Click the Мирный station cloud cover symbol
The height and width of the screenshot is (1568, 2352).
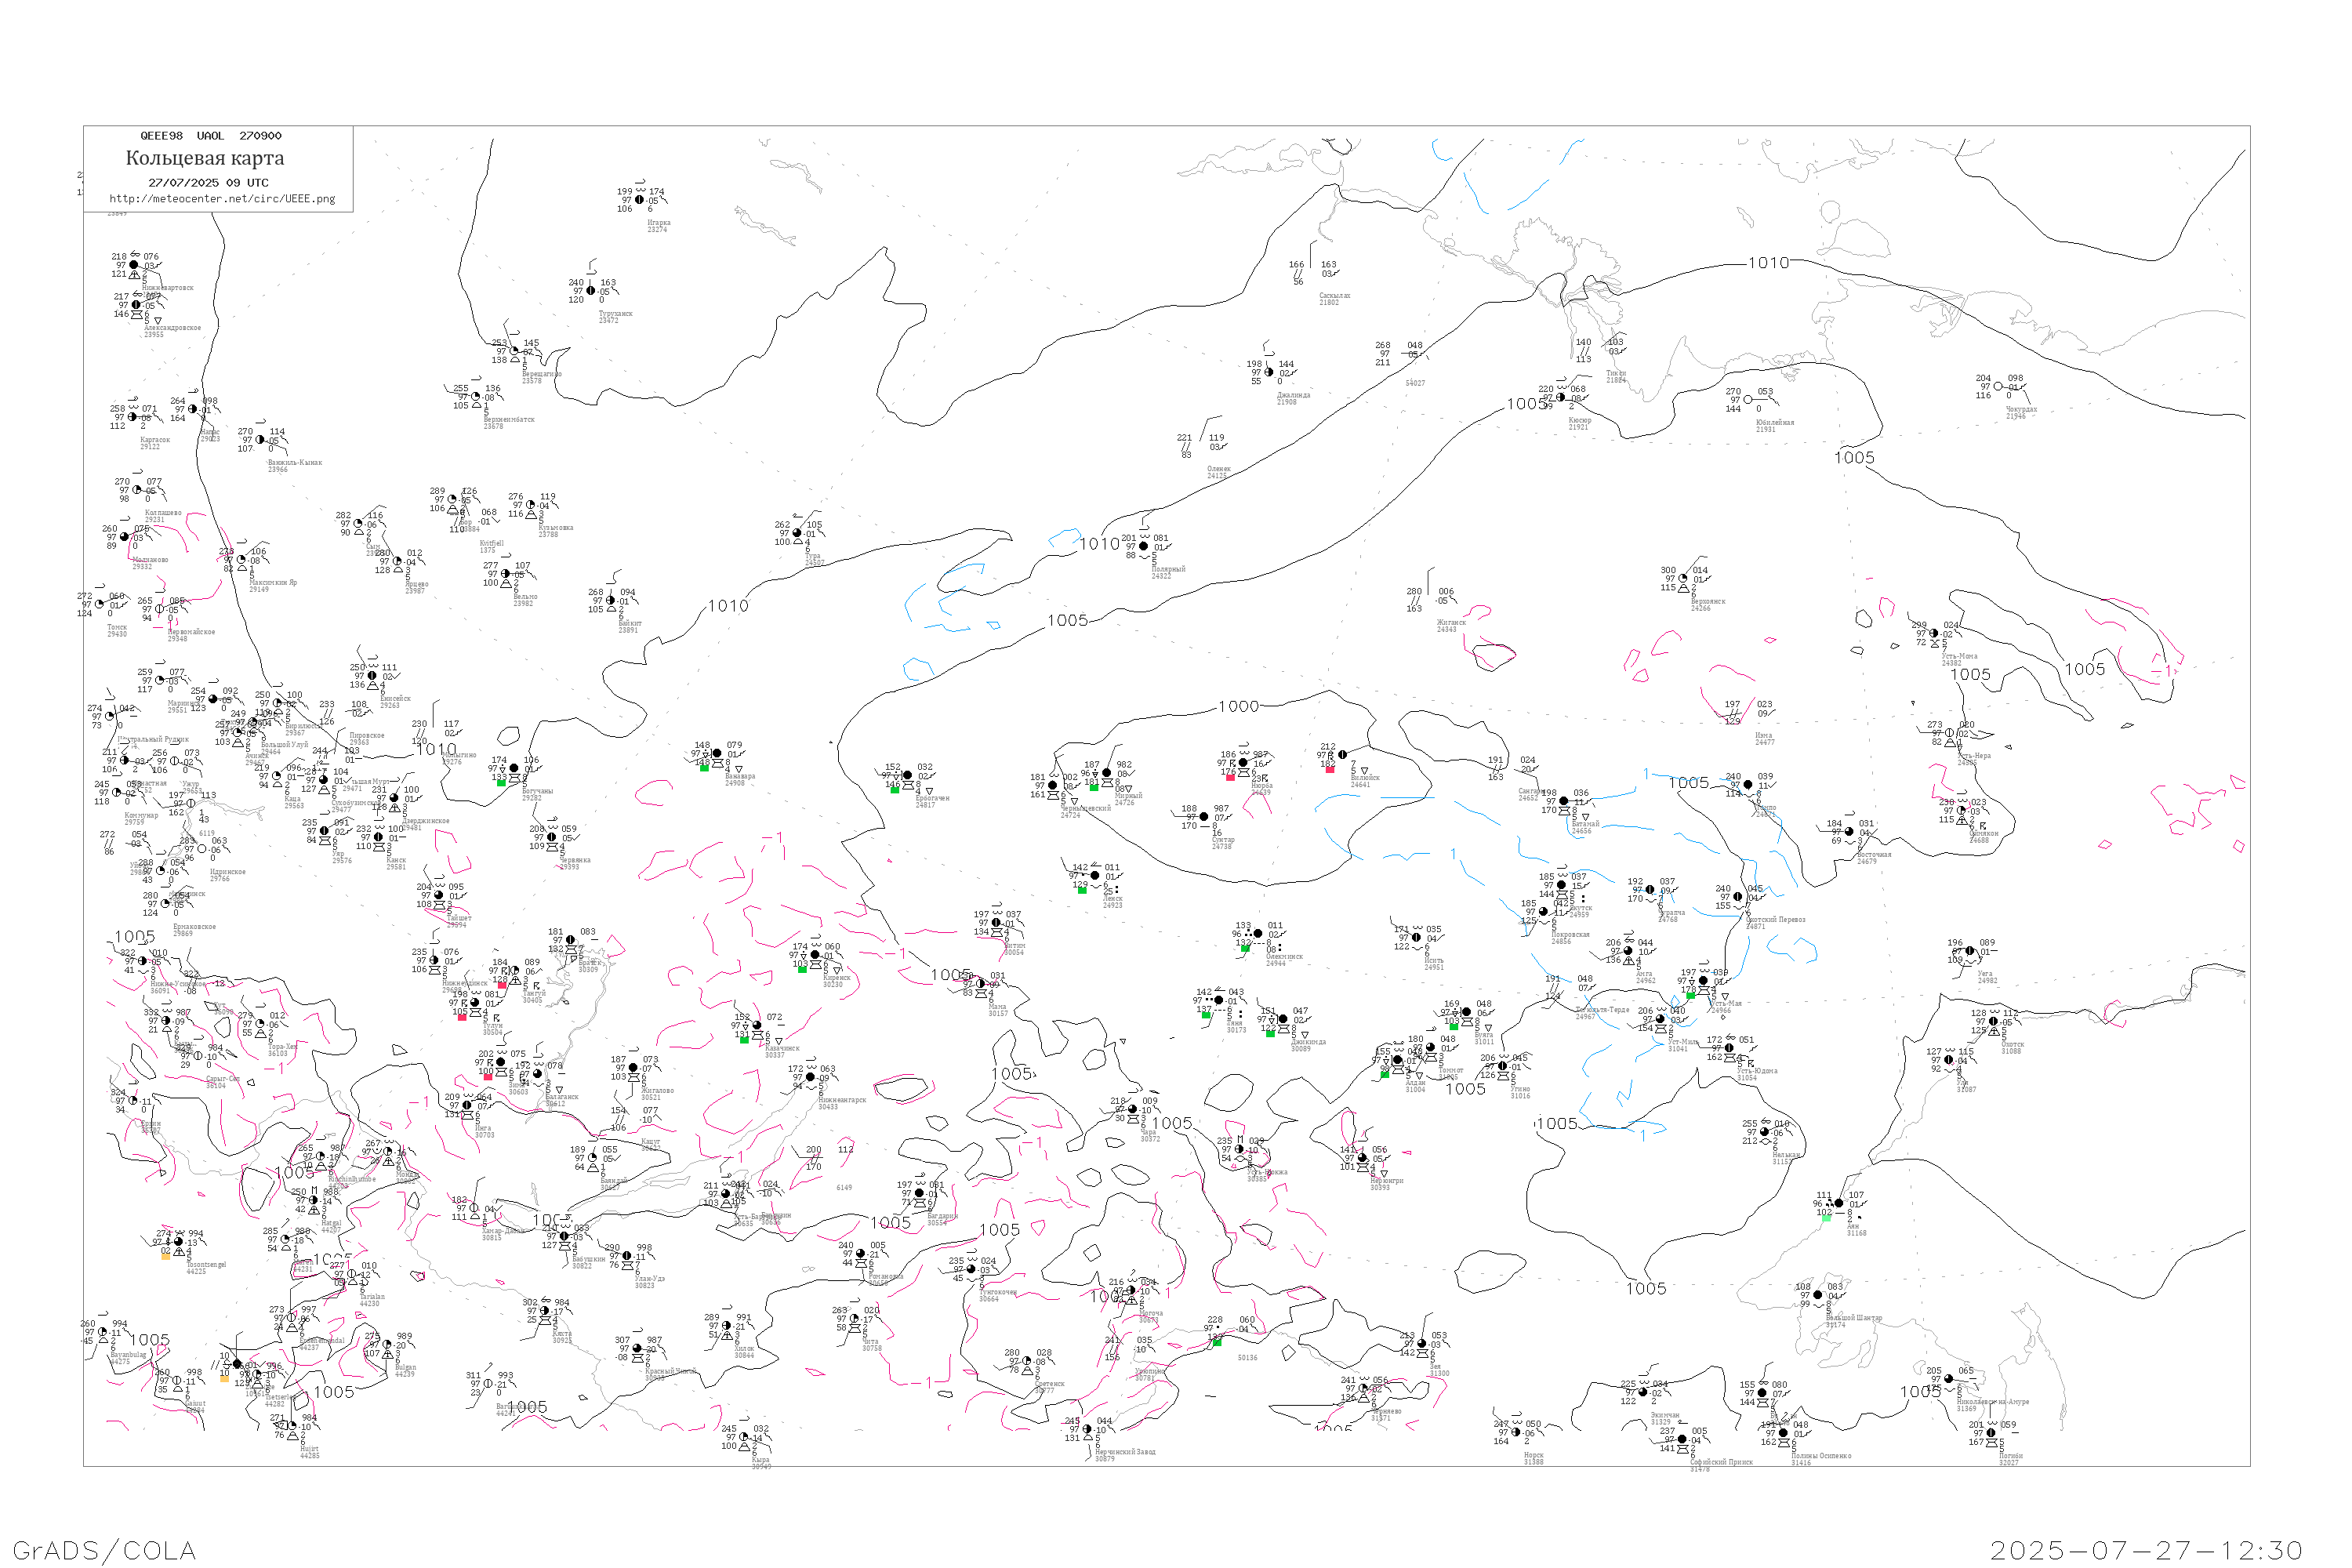pos(1106,773)
